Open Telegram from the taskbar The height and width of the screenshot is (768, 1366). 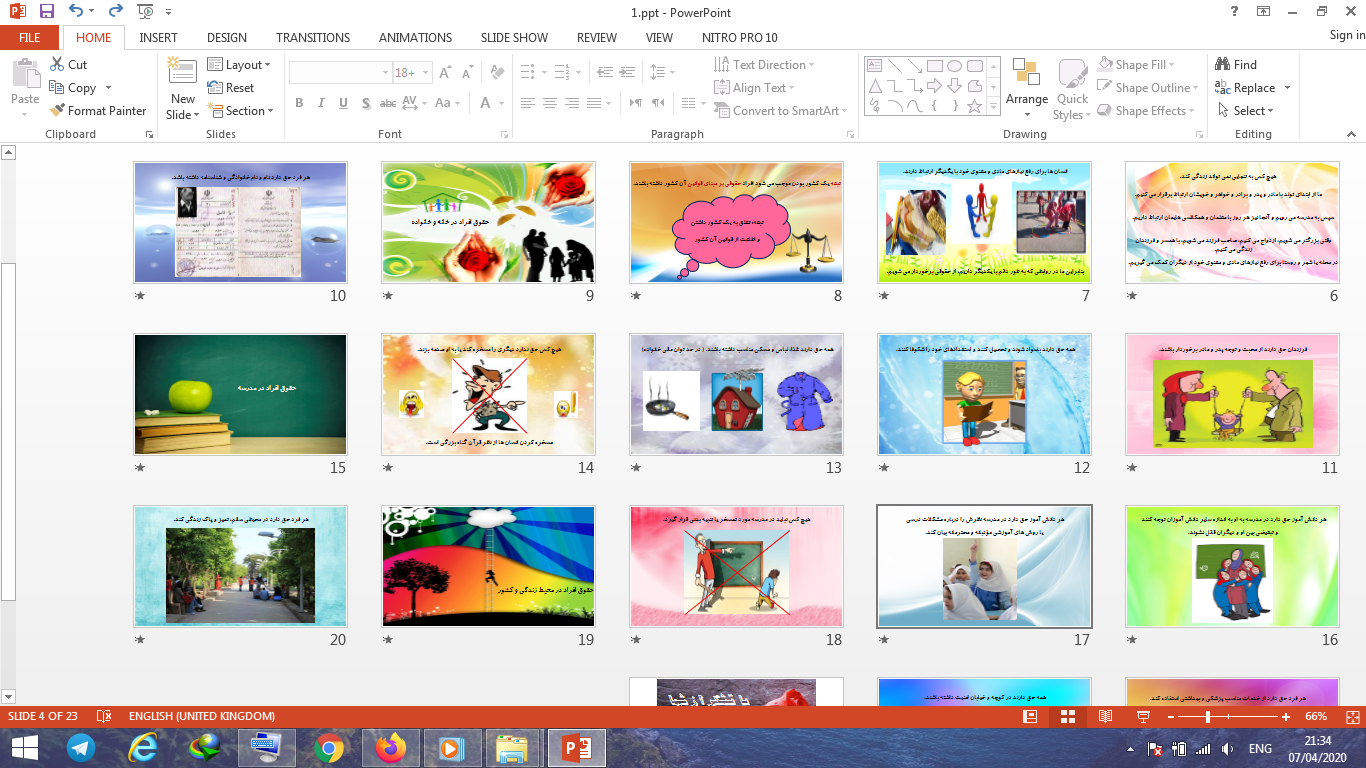pos(81,747)
